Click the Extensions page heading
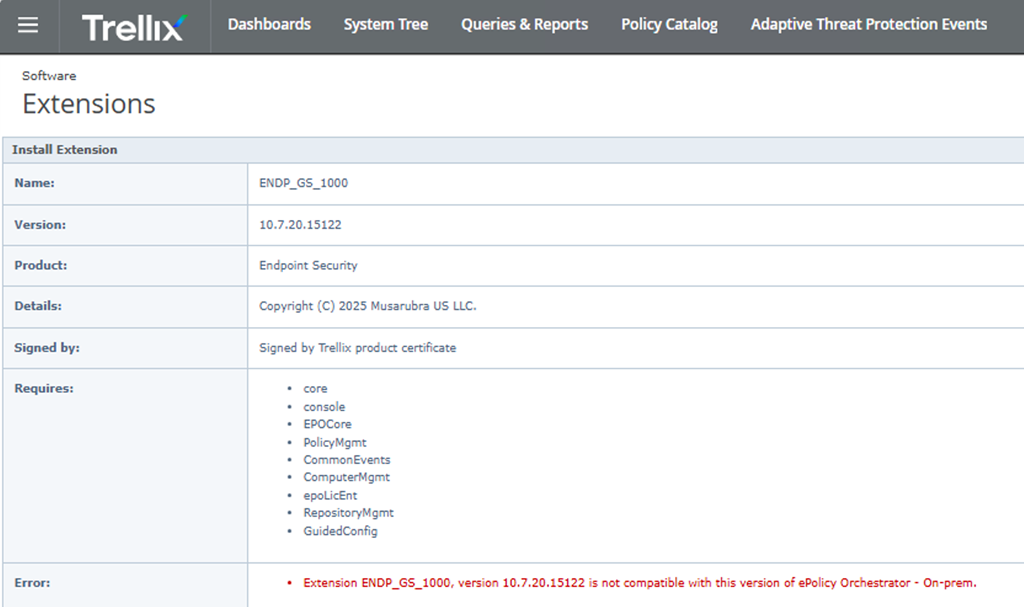 point(89,104)
